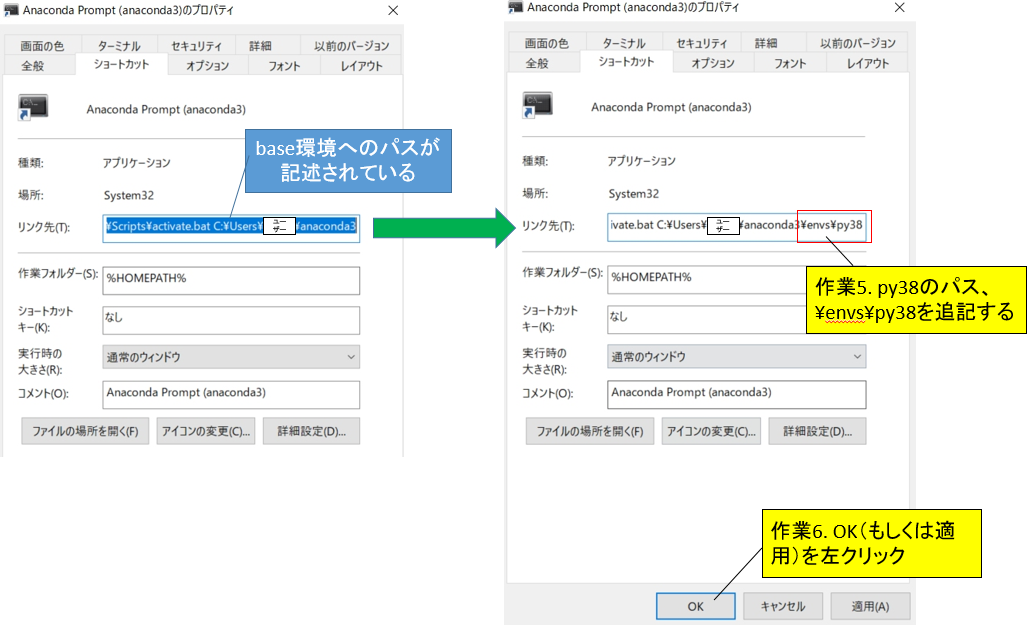Click アプリケーション type text in right dialog

pos(641,161)
